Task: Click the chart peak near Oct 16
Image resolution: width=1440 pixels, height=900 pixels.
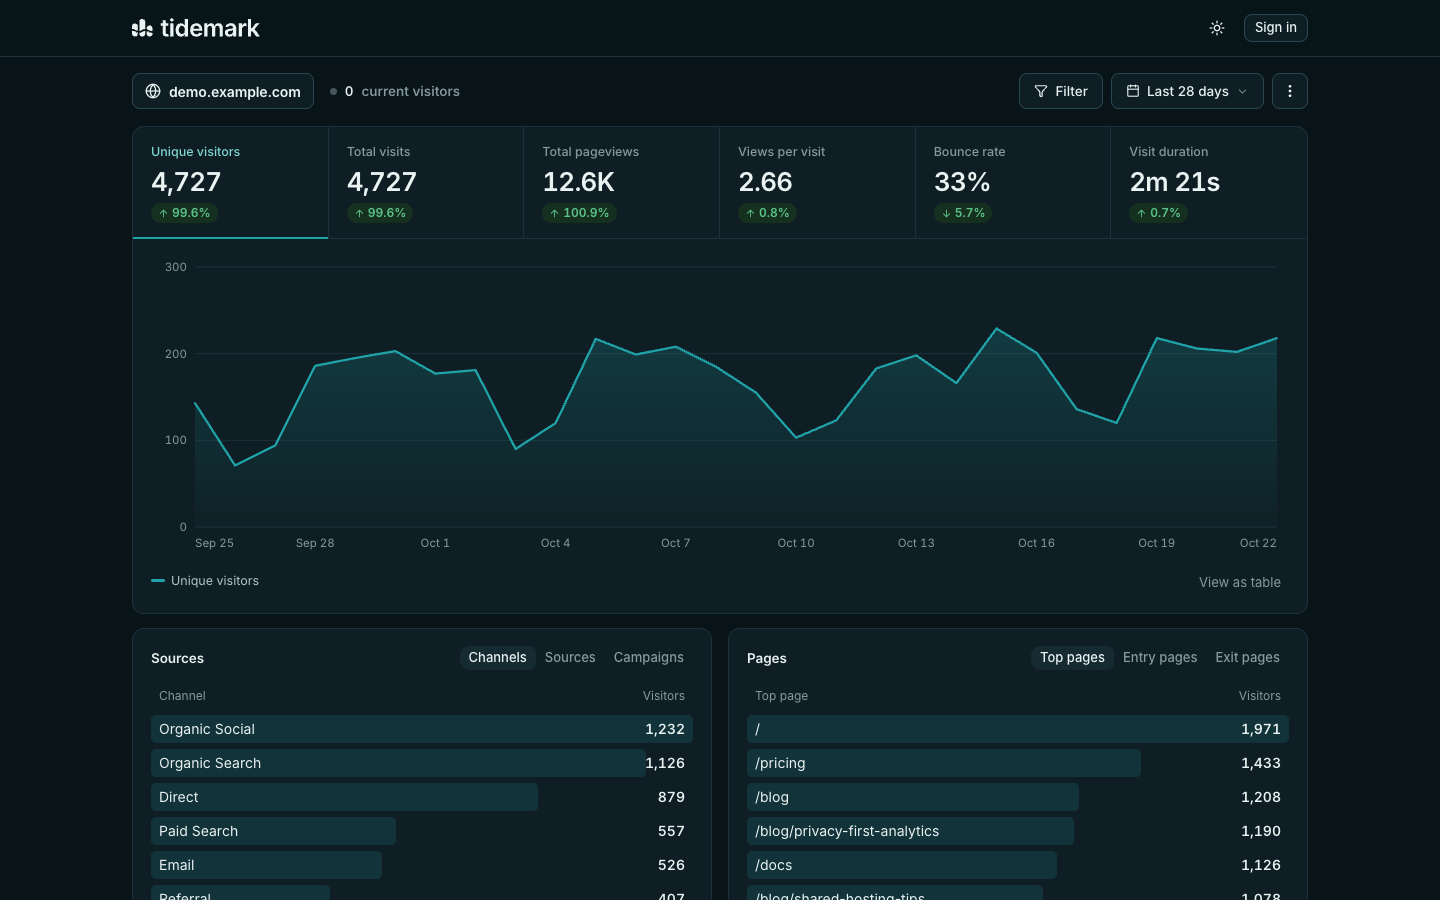Action: 996,329
